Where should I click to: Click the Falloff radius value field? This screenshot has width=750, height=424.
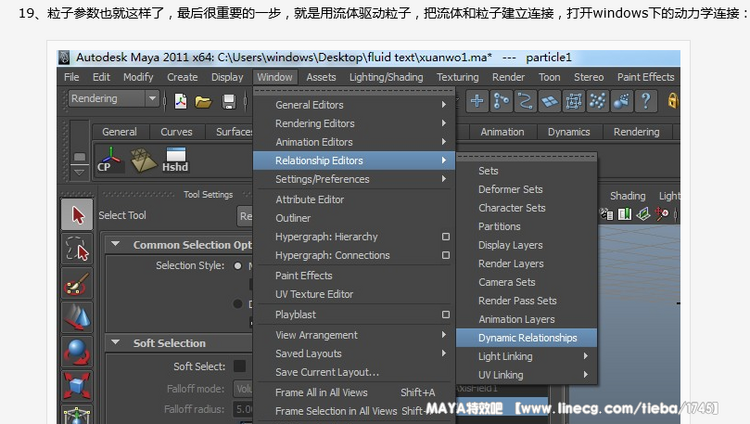click(243, 409)
